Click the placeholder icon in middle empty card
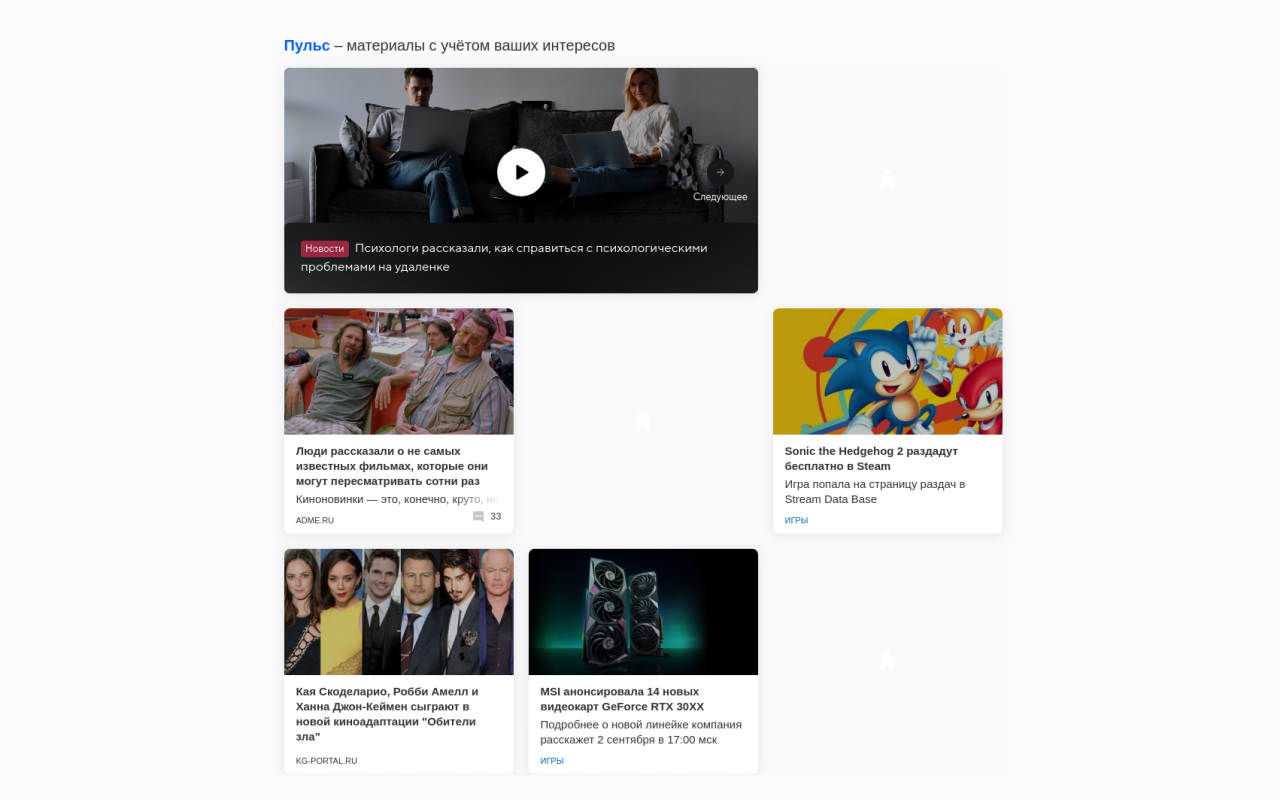This screenshot has height=800, width=1280. [x=643, y=420]
